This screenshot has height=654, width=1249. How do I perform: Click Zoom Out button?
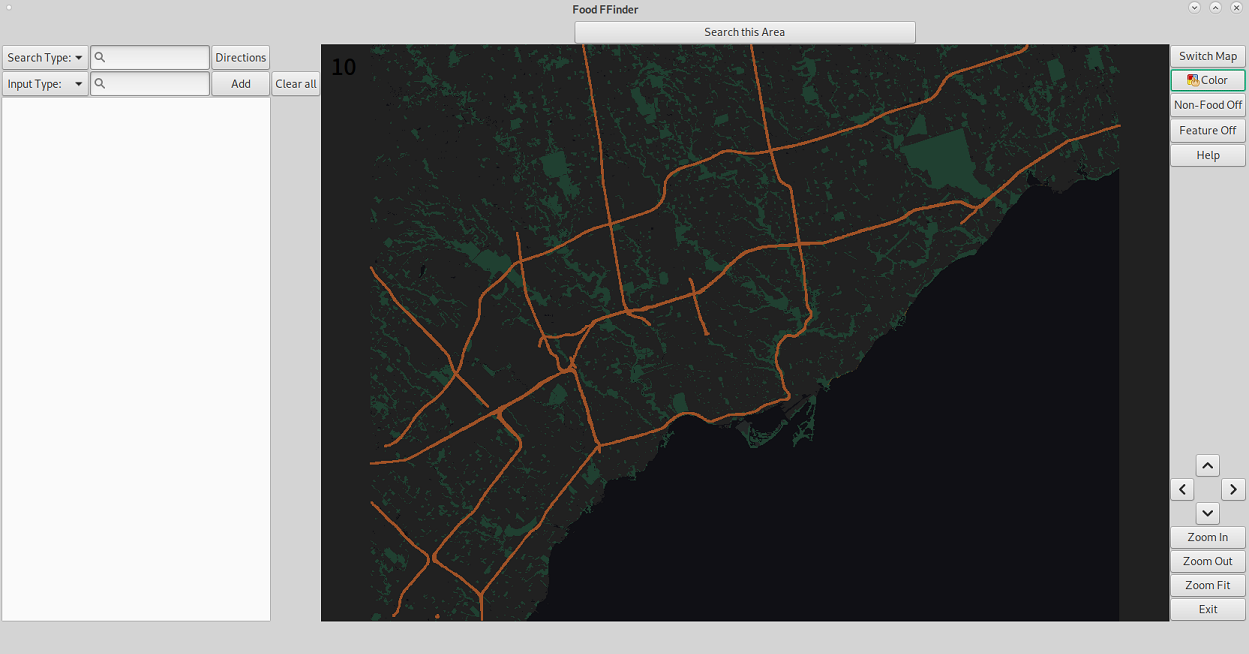coord(1208,561)
